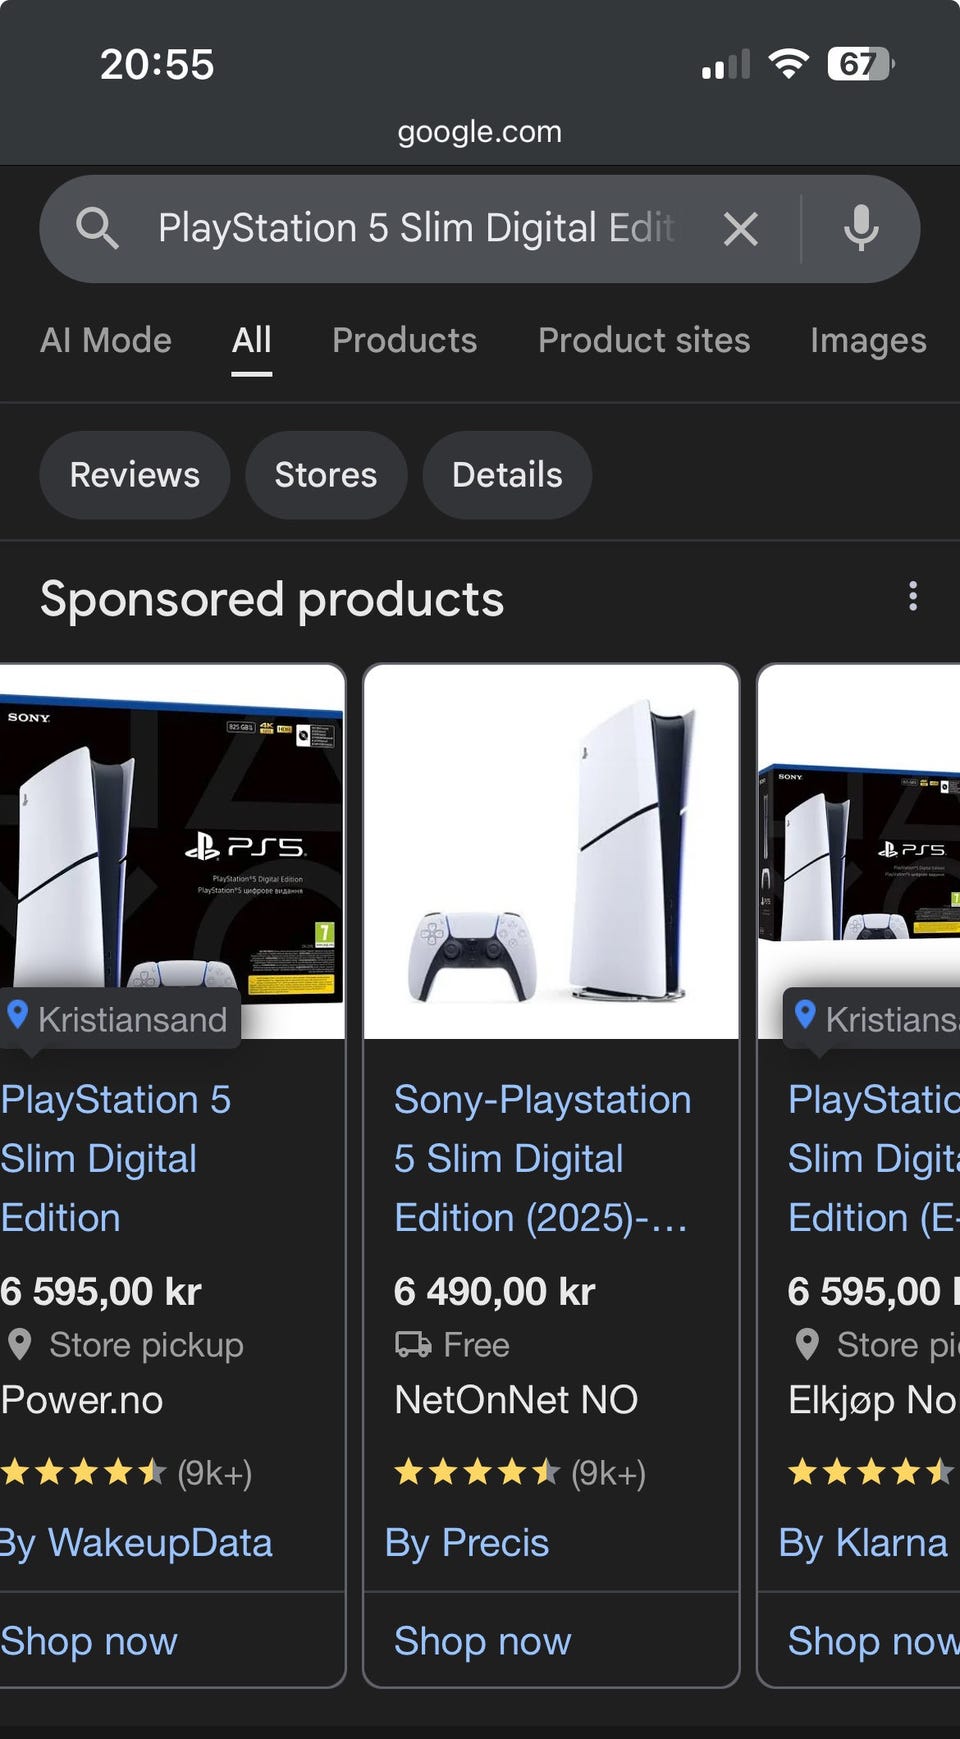Tap the Kristiansand location pin on the Power.no card
960x1739 pixels.
click(x=18, y=1016)
